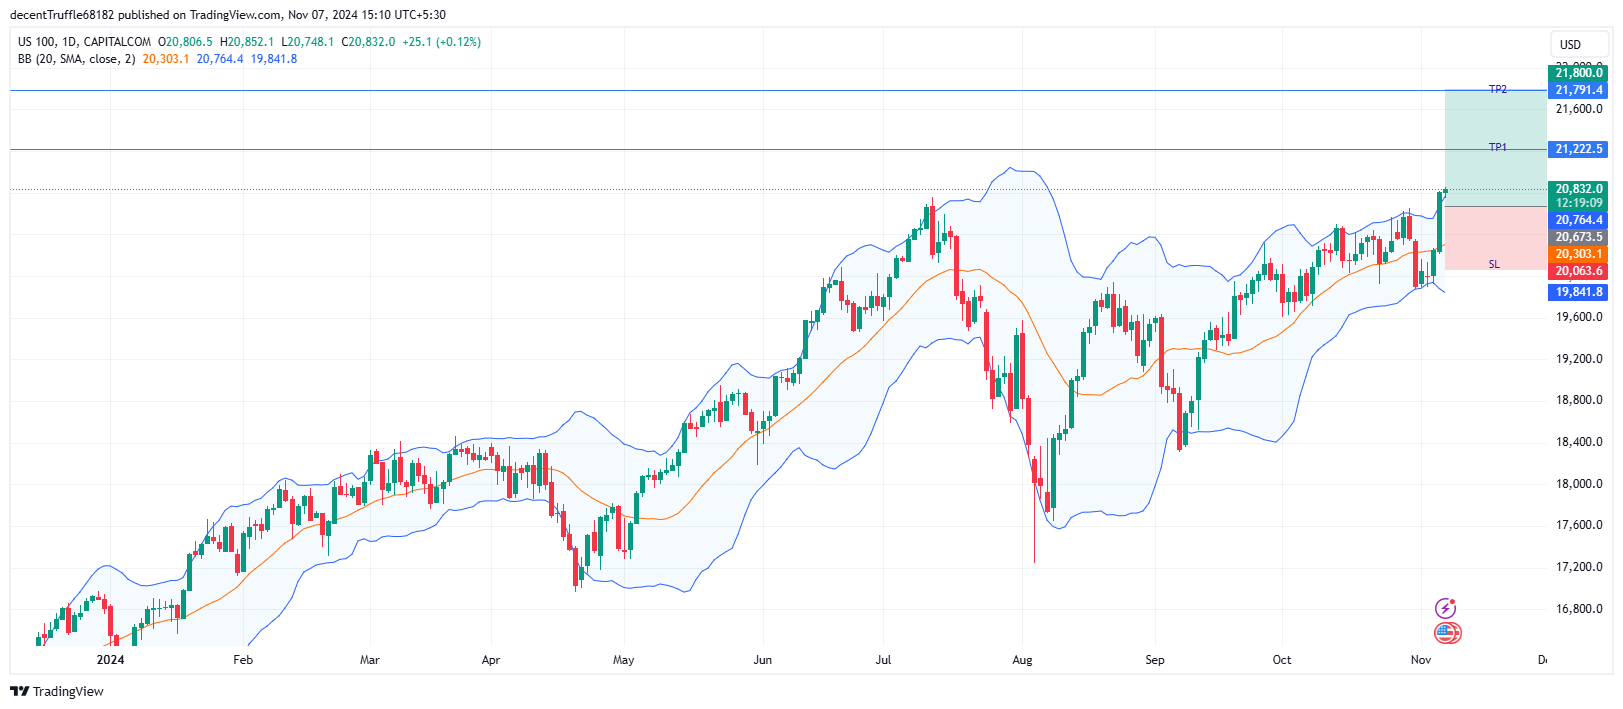Click the purple lightning bolt news icon
Image resolution: width=1623 pixels, height=709 pixels.
1445,608
